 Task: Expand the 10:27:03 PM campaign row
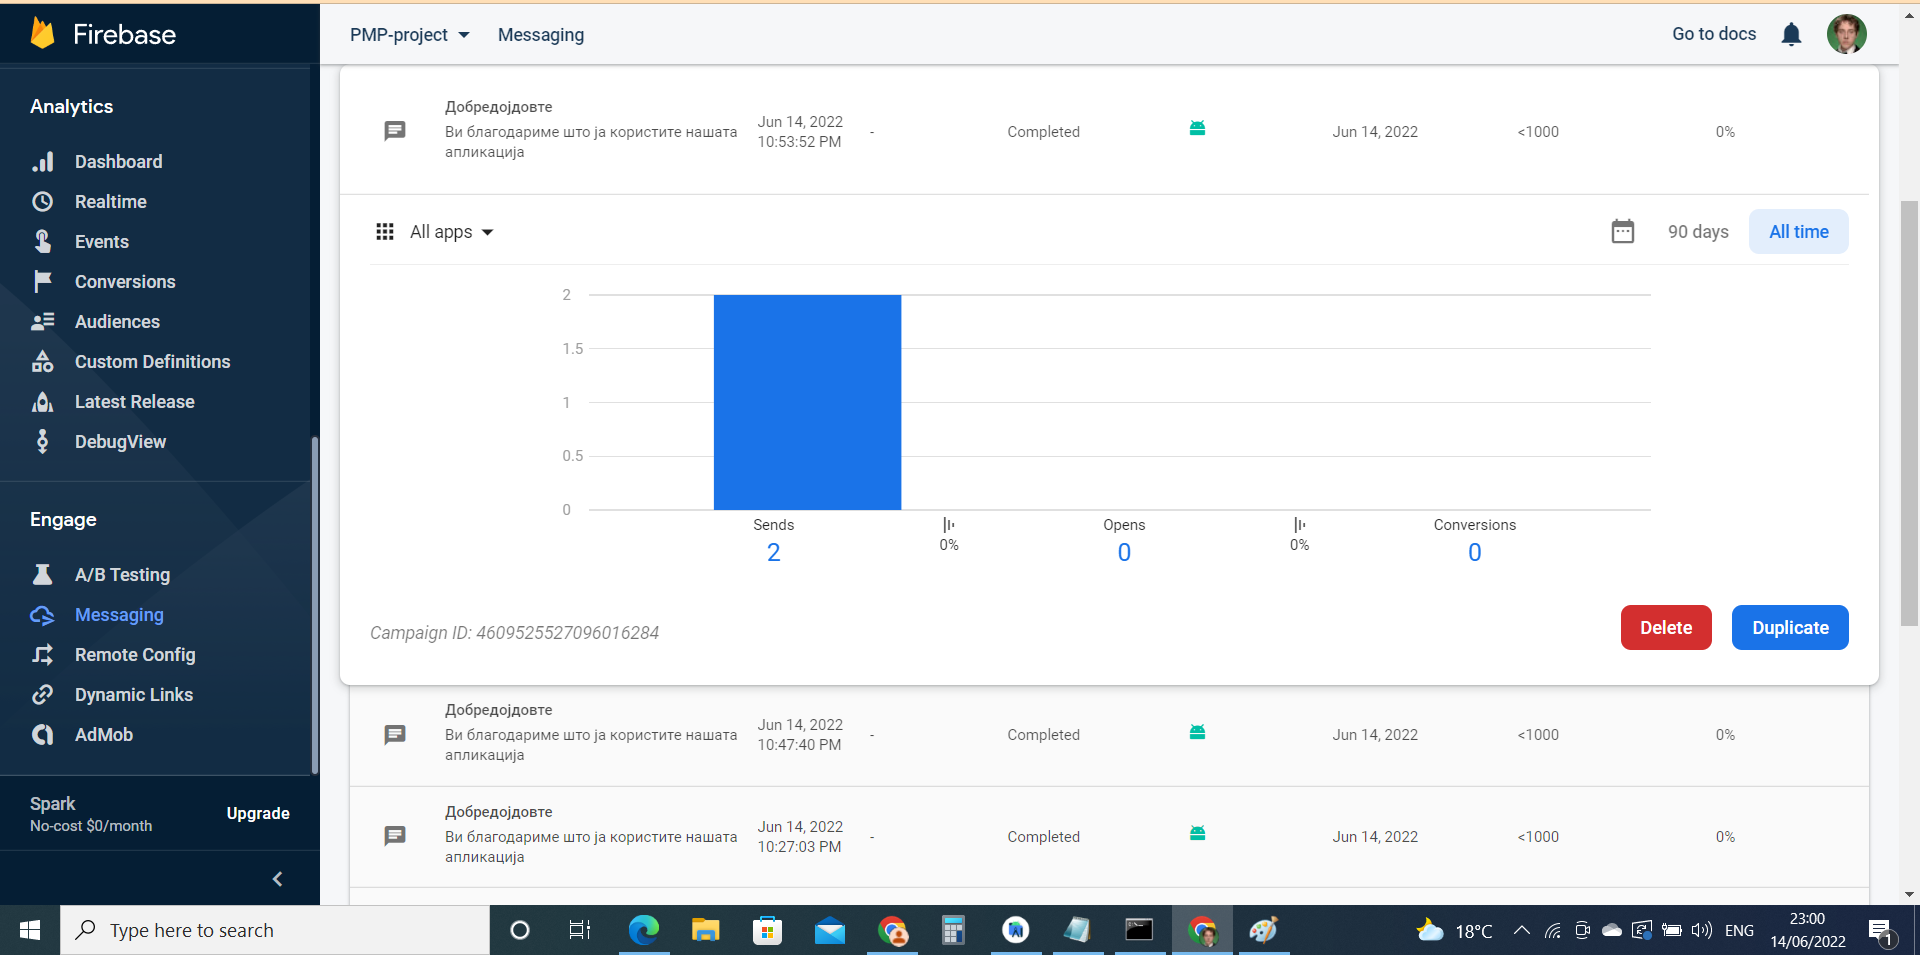[1108, 838]
